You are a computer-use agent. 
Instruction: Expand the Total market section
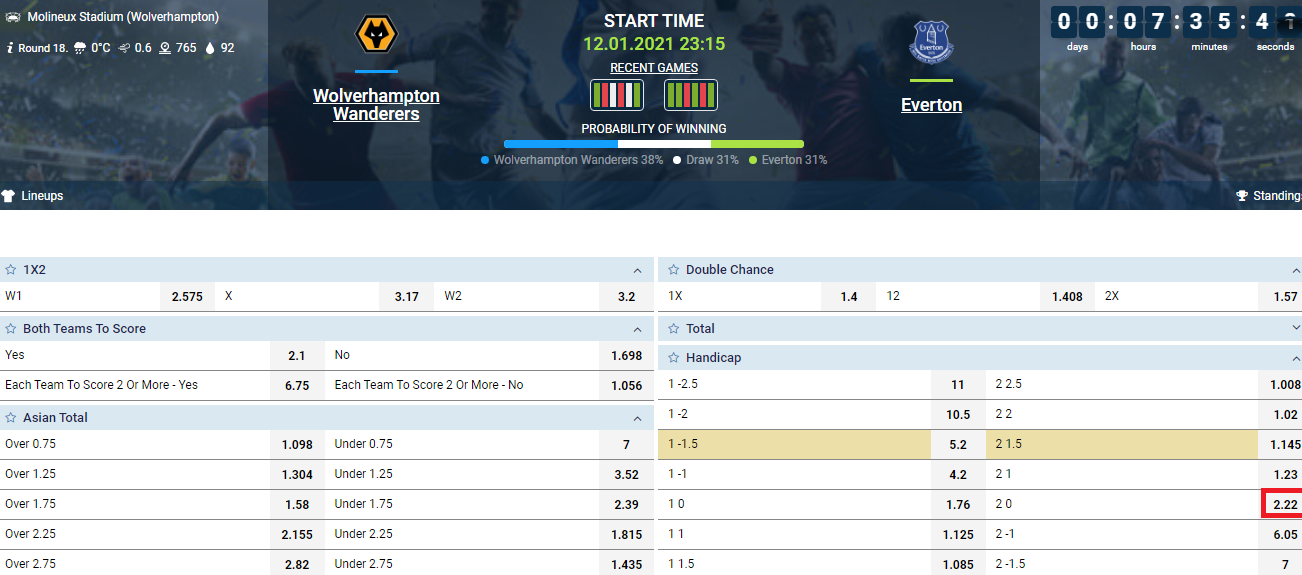pos(1295,329)
